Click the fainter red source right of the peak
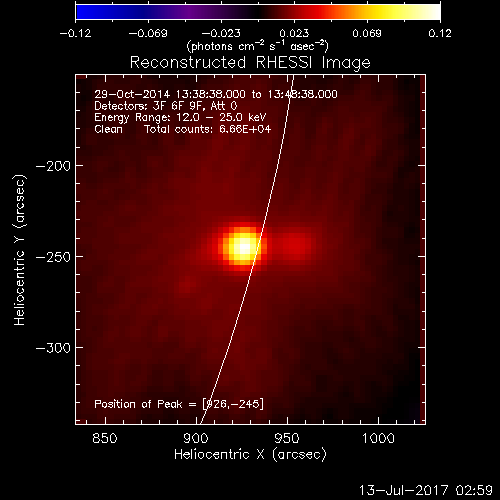This screenshot has height=500, width=500. (295, 245)
